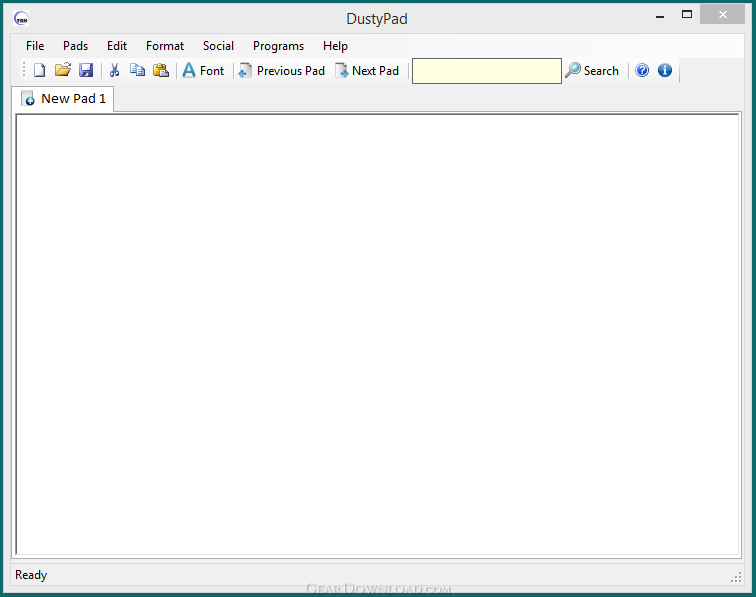Click the toolbar grip handle

[24, 70]
